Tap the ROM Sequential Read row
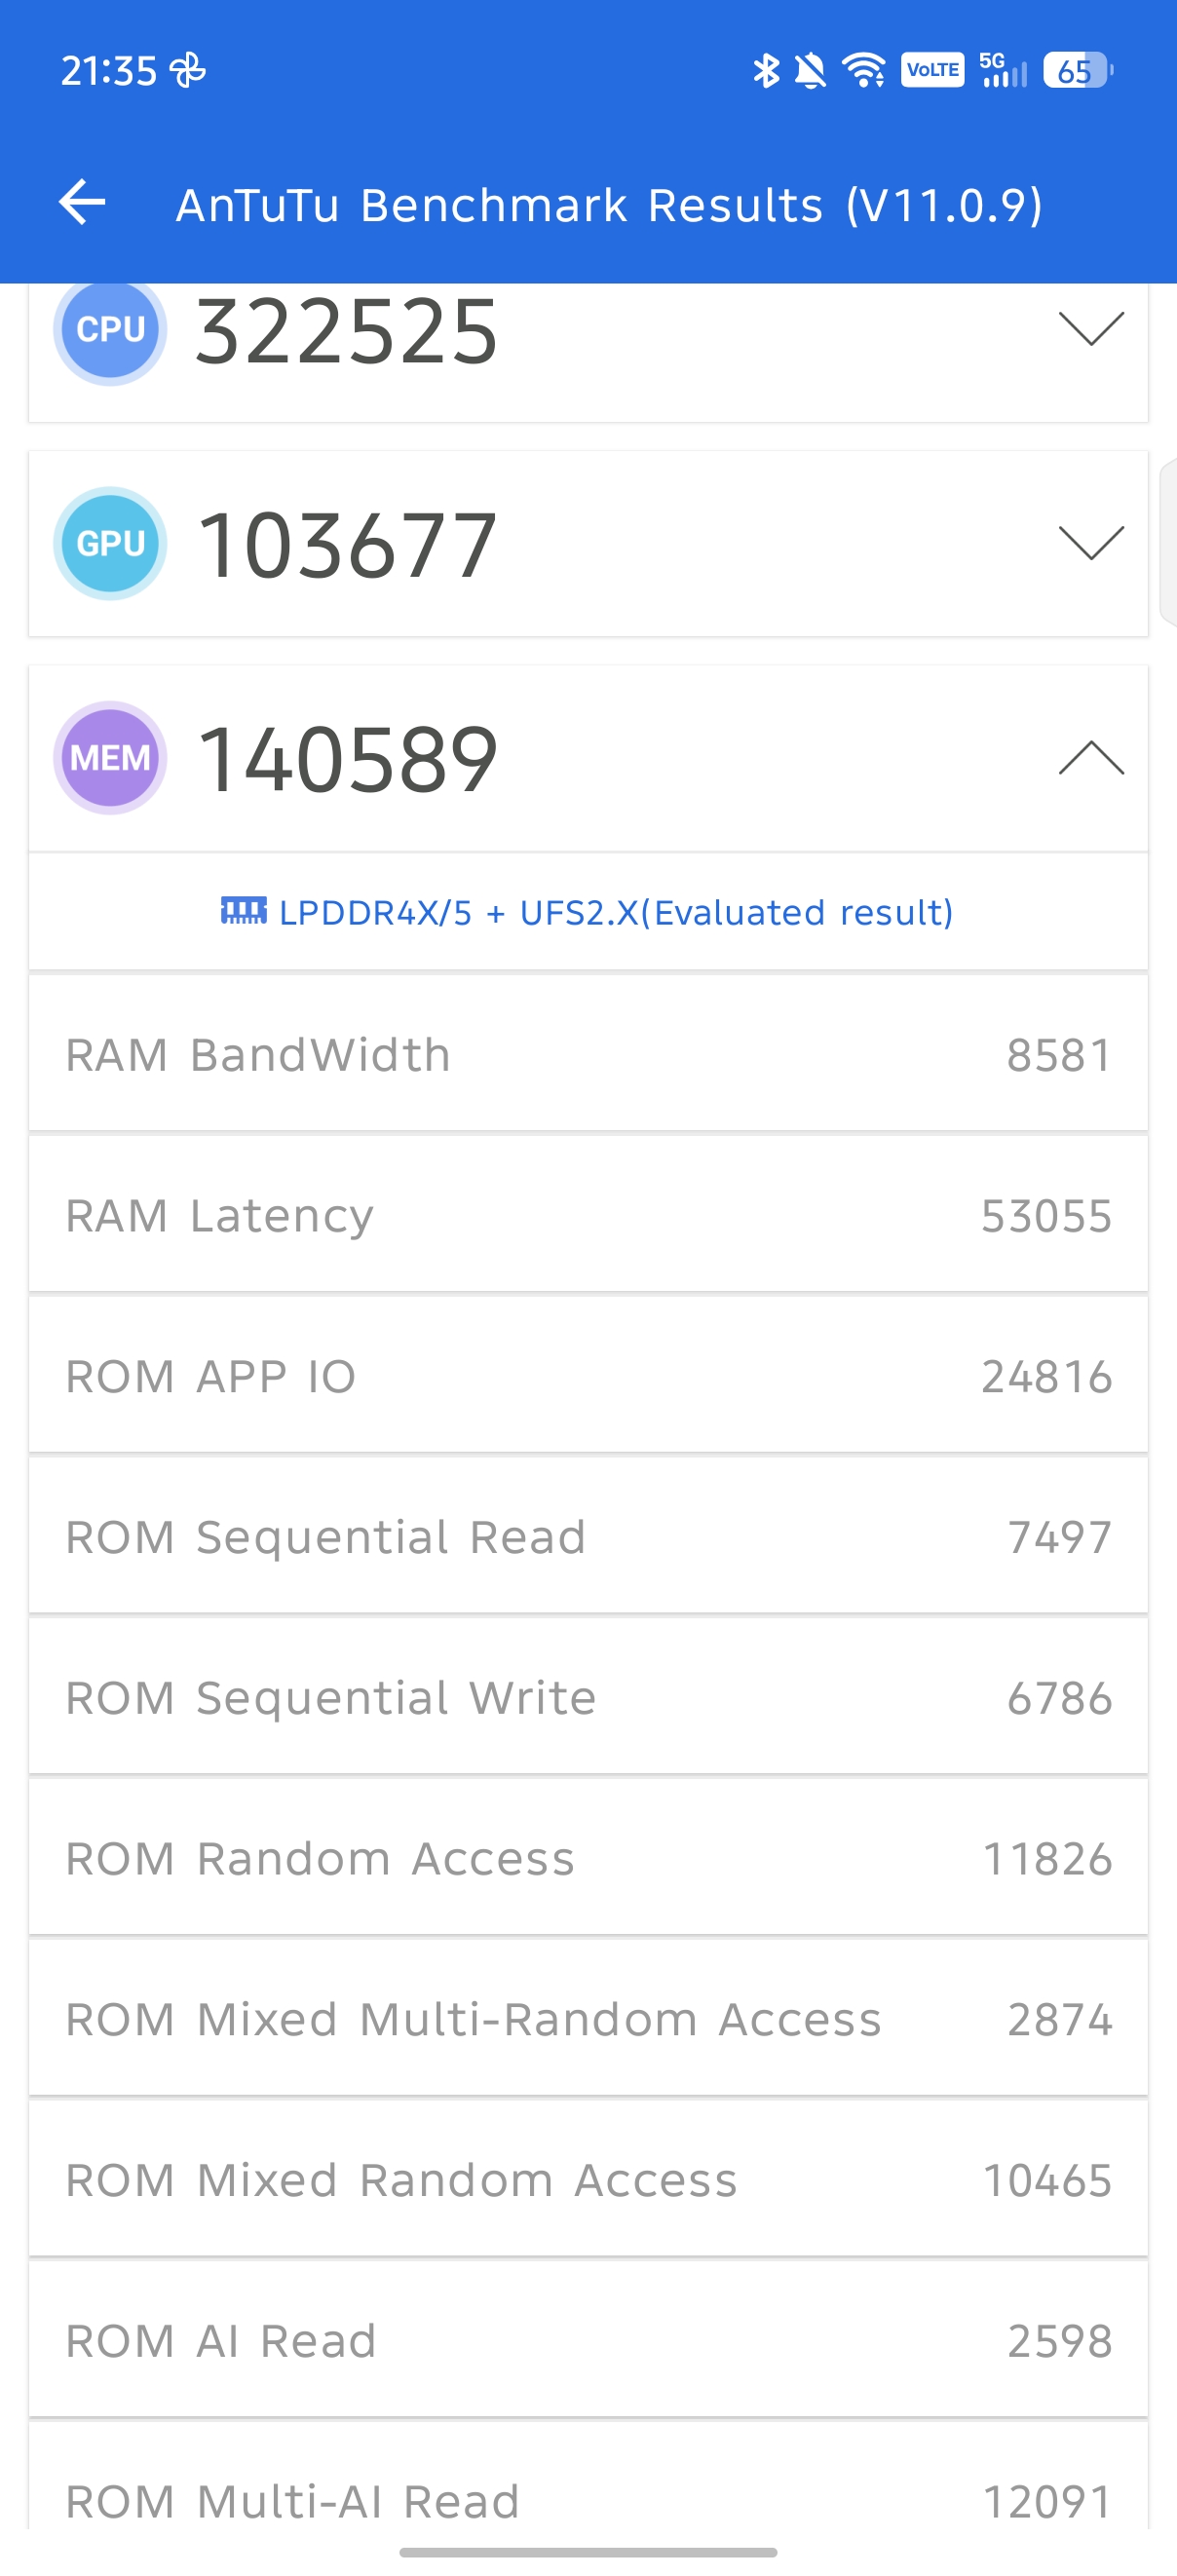The width and height of the screenshot is (1177, 2576). (x=588, y=1537)
